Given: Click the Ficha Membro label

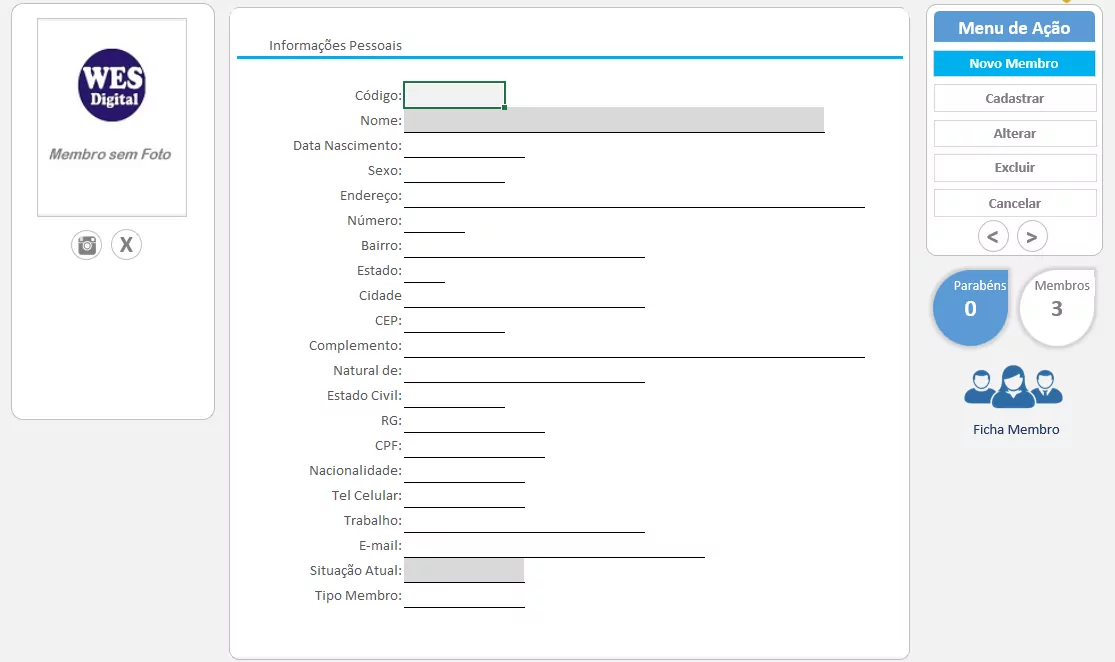Looking at the screenshot, I should [x=1016, y=429].
